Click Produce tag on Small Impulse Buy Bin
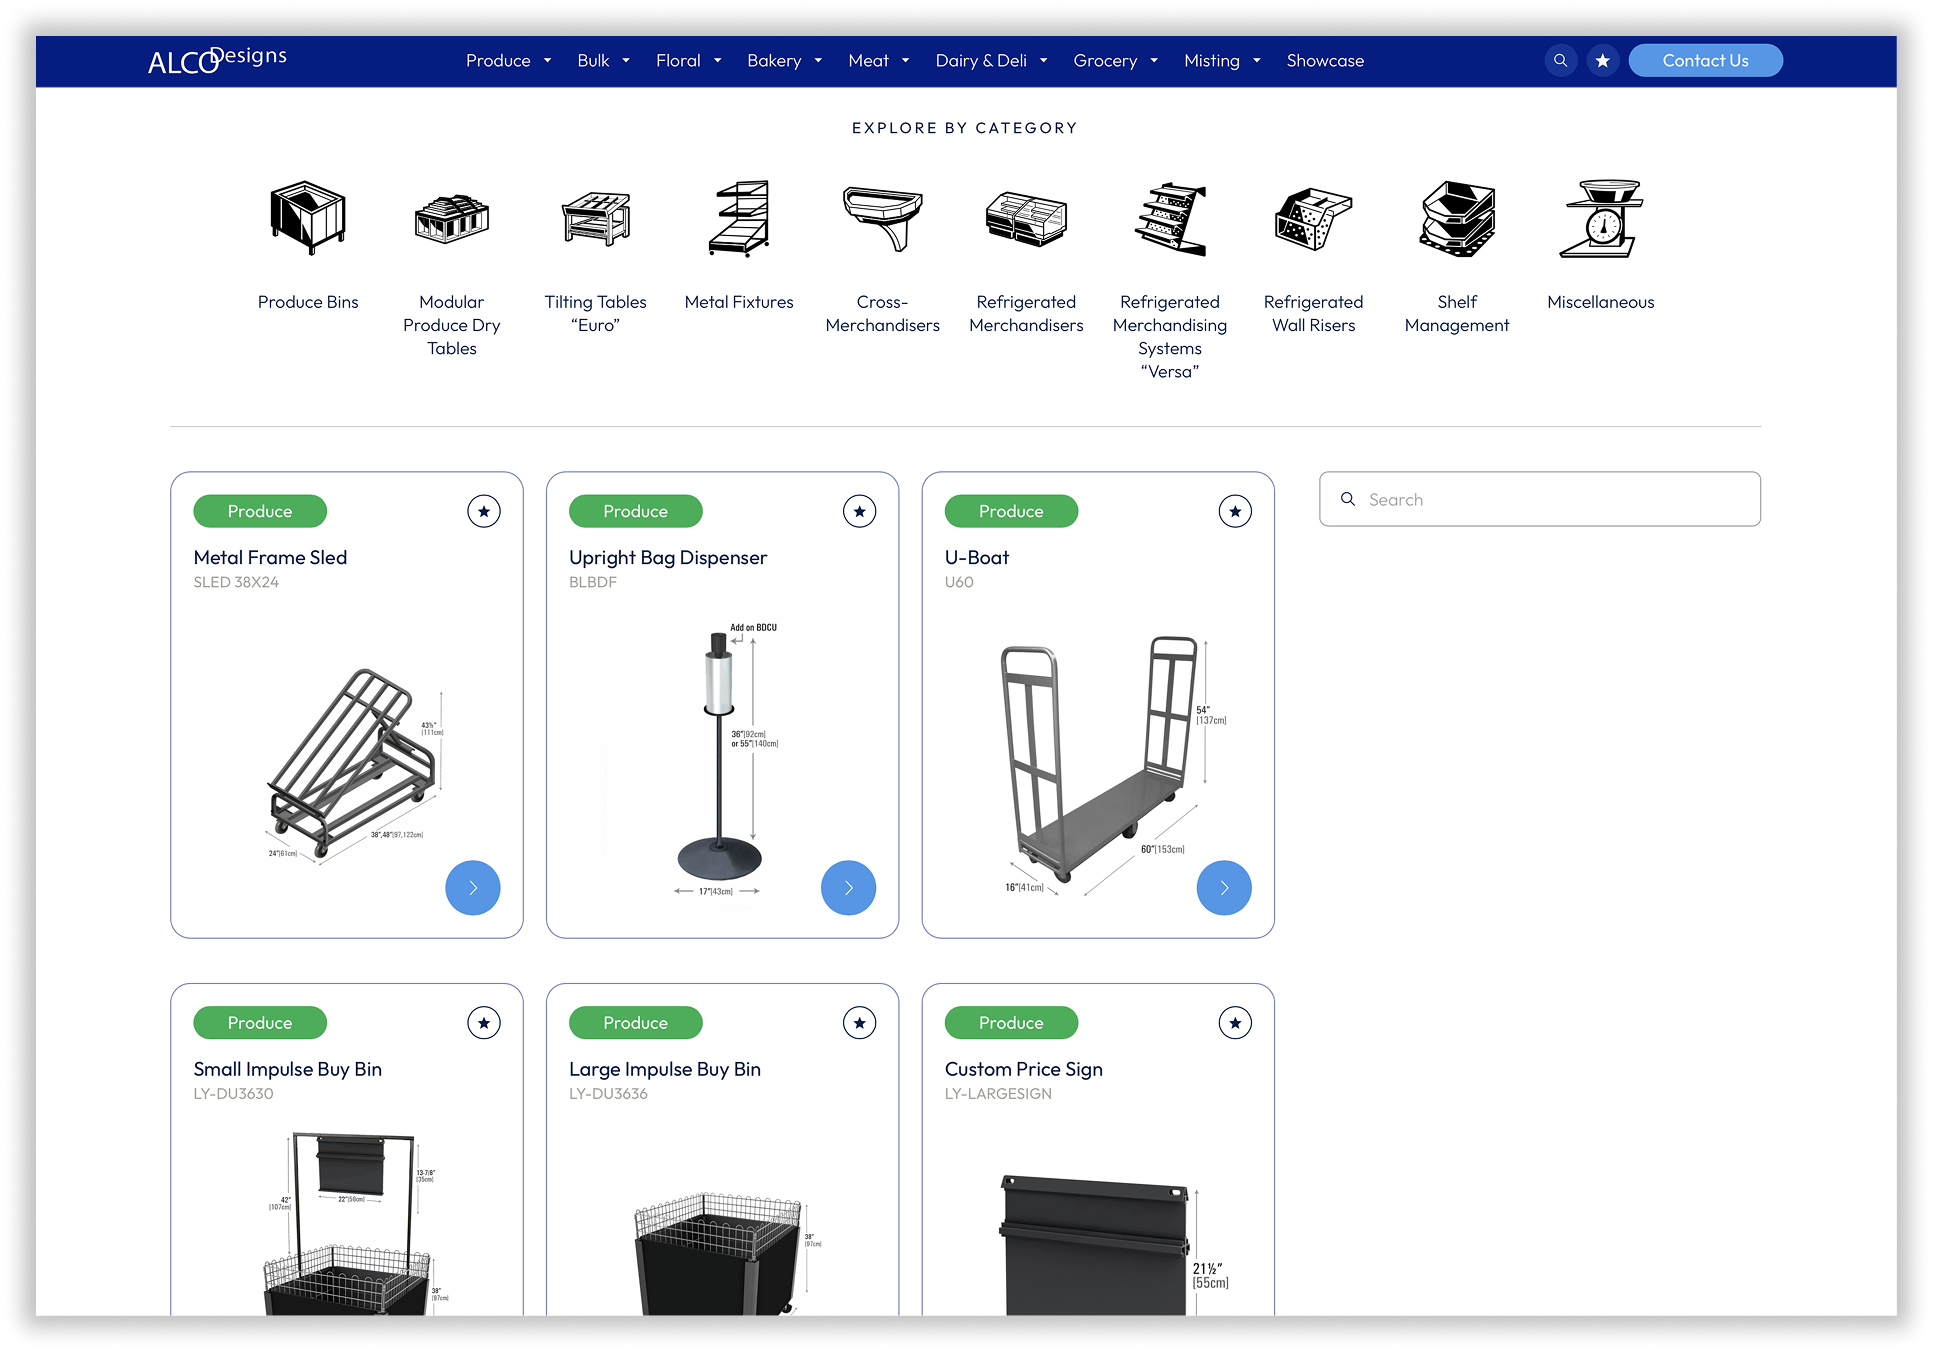1933x1352 pixels. point(260,1023)
